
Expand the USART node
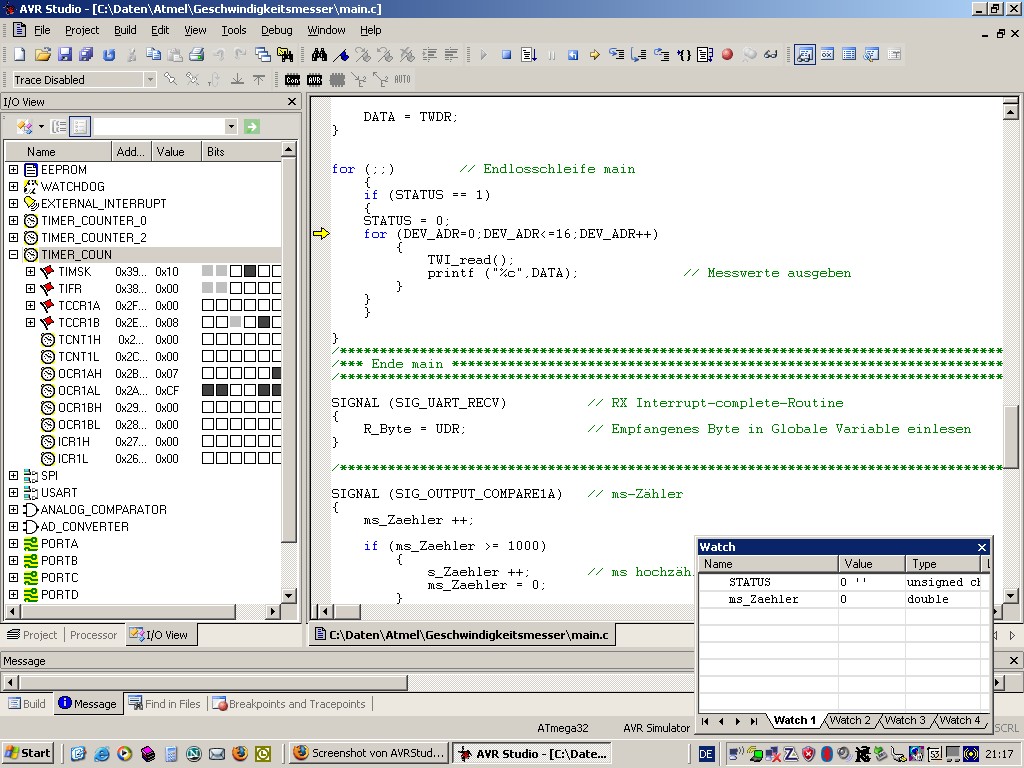(x=13, y=492)
